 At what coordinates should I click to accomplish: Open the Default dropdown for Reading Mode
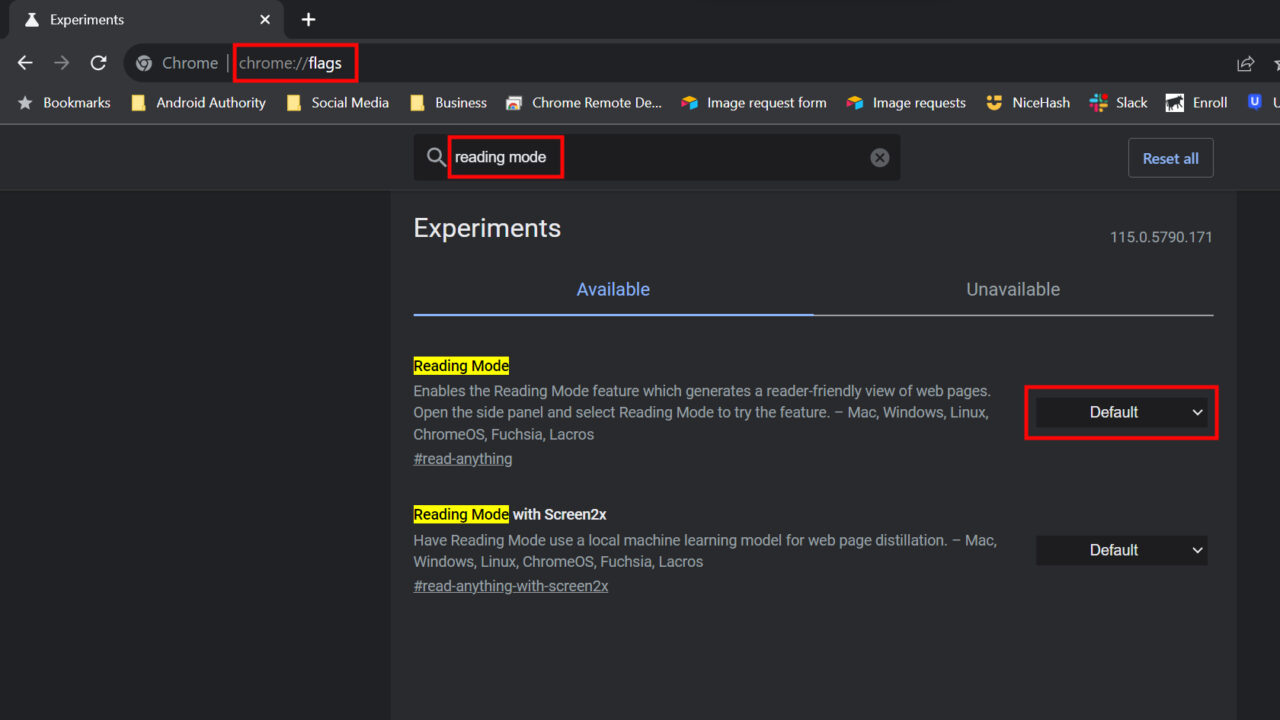(1121, 411)
